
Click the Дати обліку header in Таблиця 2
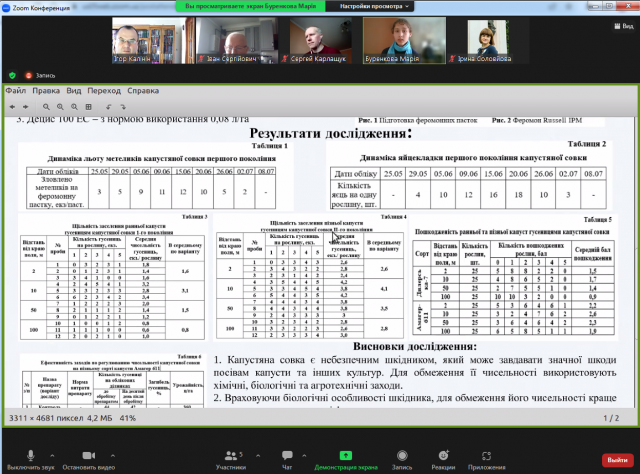pos(356,174)
